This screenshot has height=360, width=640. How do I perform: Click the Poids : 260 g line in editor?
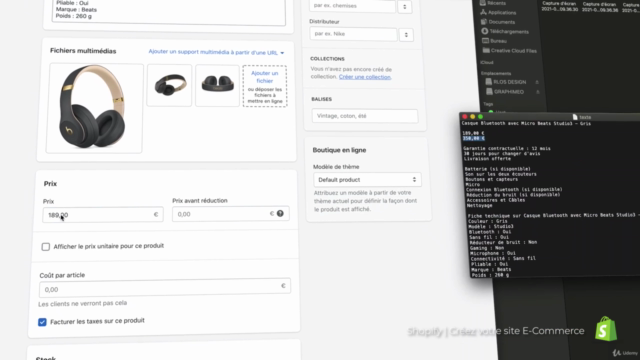(490, 275)
